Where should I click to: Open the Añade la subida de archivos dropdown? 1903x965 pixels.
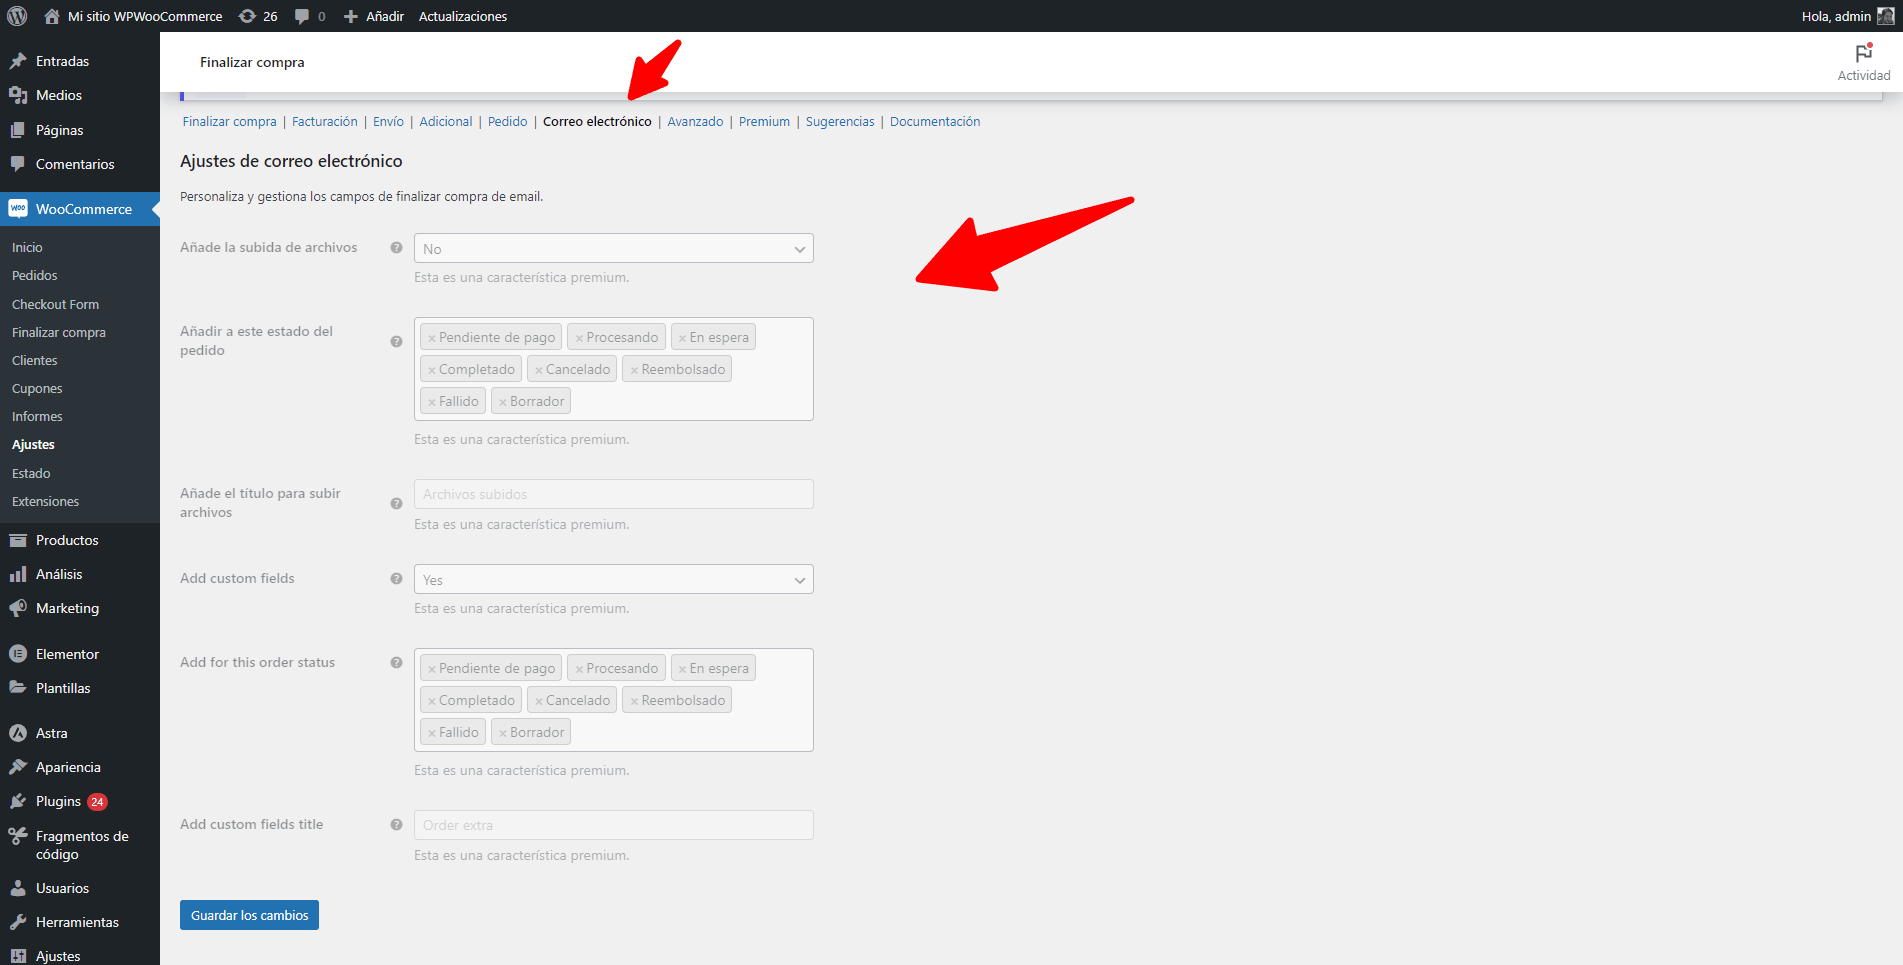coord(613,248)
